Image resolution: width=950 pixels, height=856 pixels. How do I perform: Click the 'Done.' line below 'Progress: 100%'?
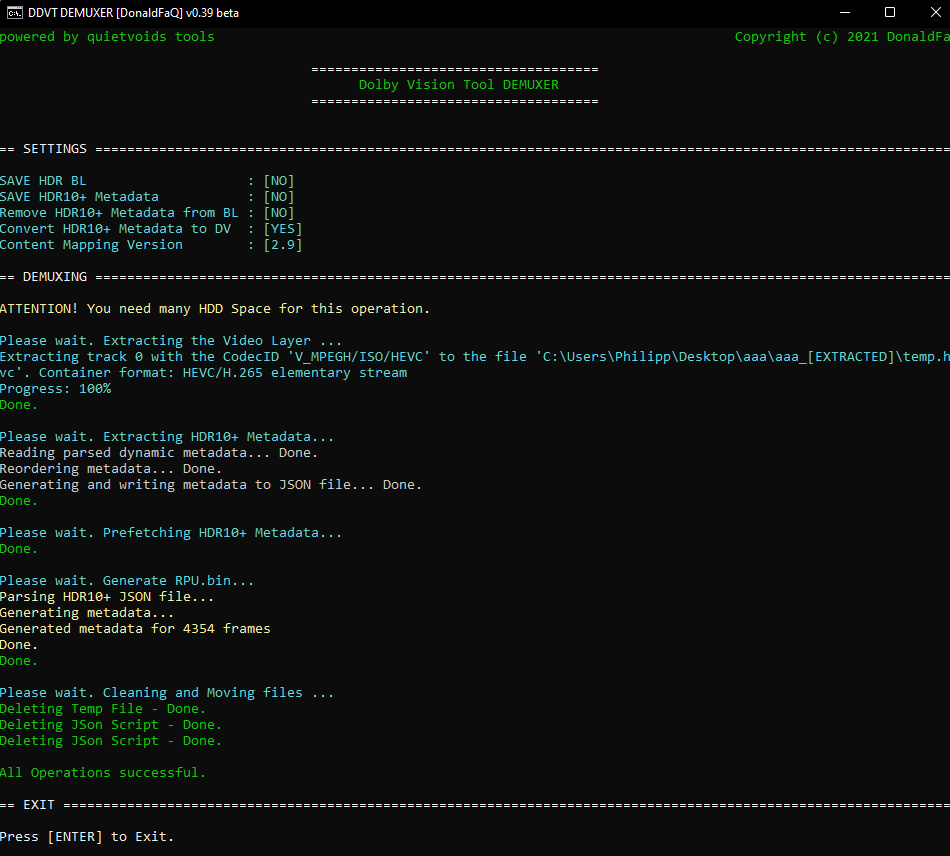point(19,405)
